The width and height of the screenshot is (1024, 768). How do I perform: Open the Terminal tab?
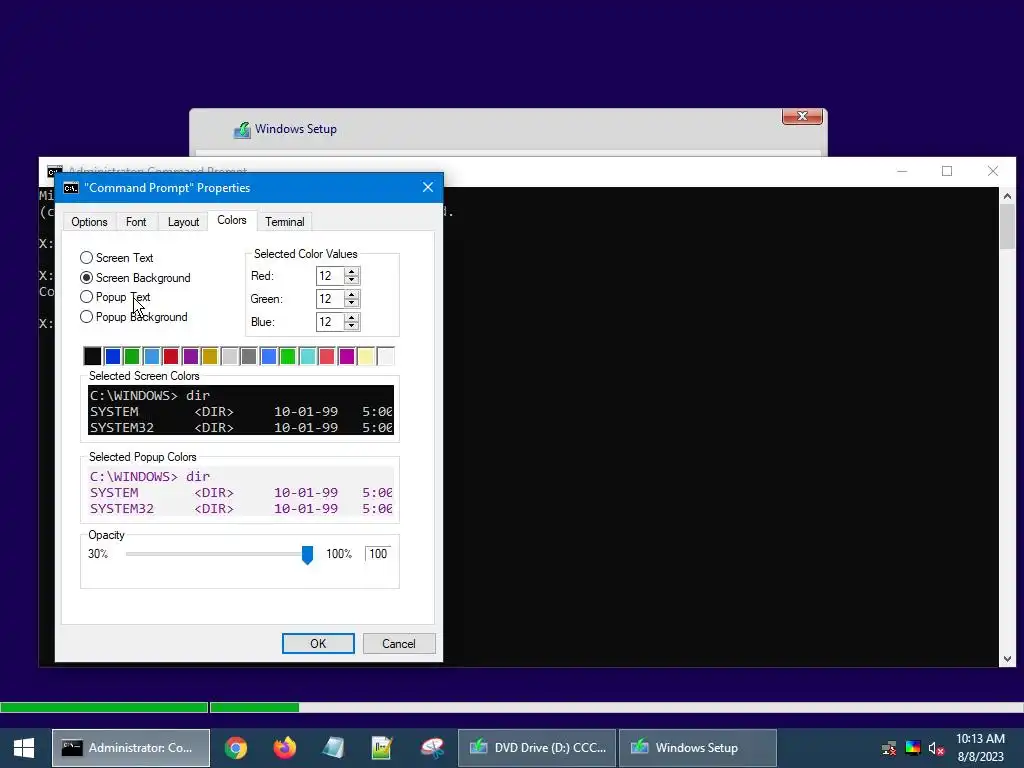[x=284, y=222]
